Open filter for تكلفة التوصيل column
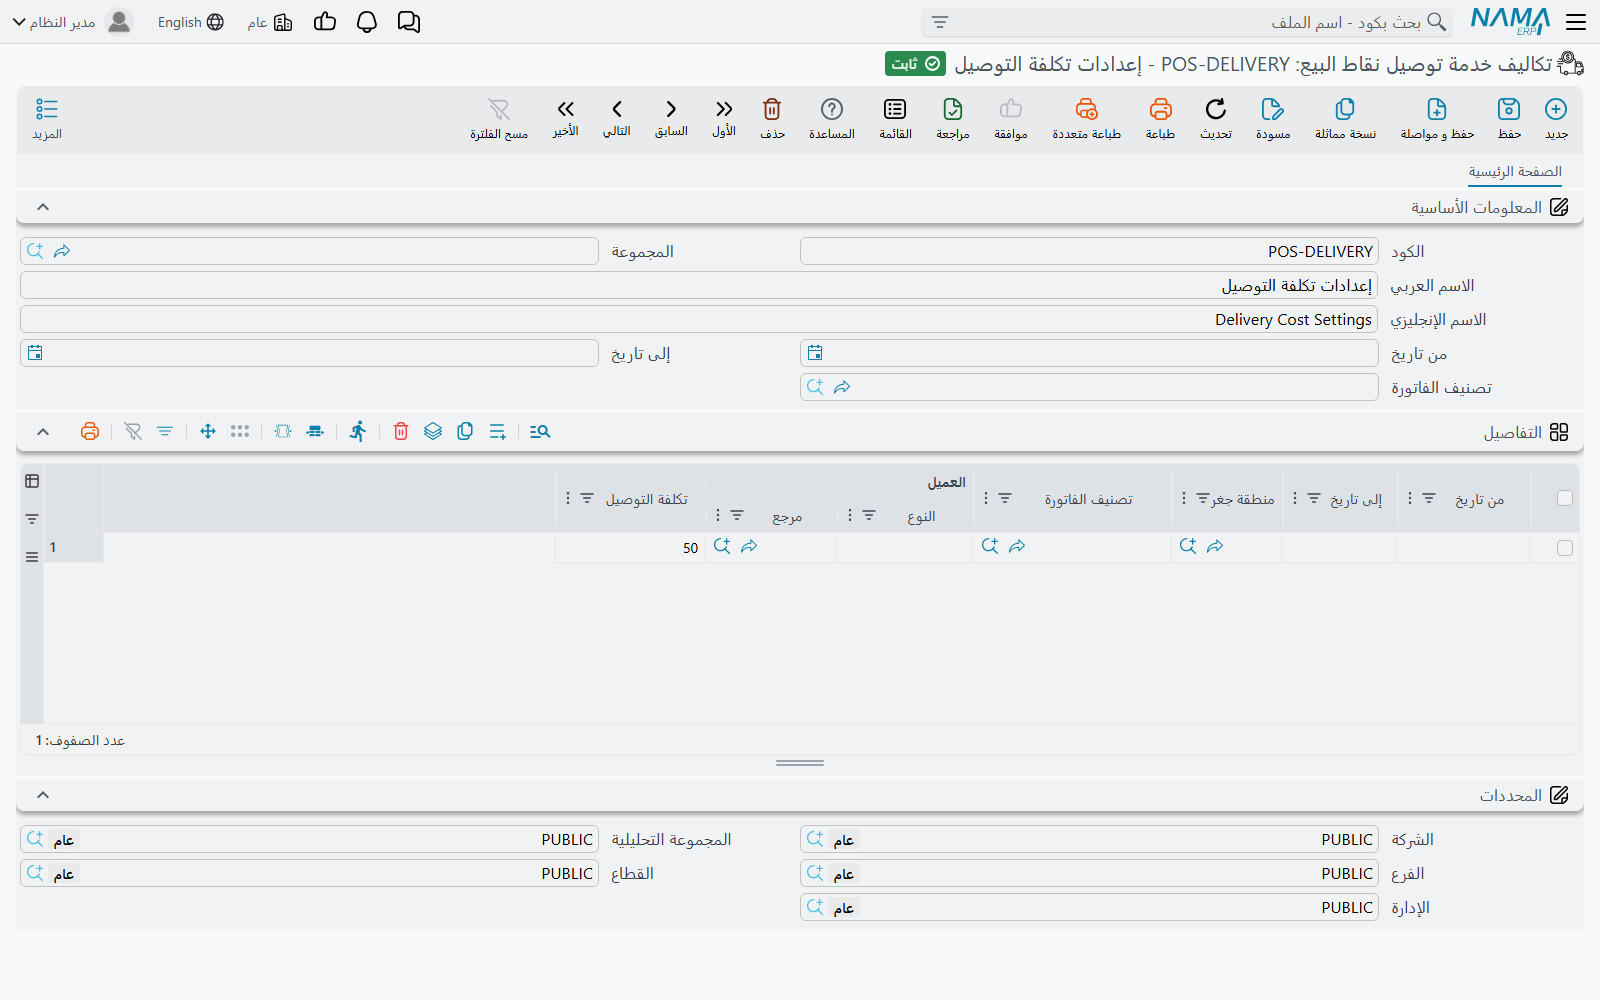 coord(587,498)
